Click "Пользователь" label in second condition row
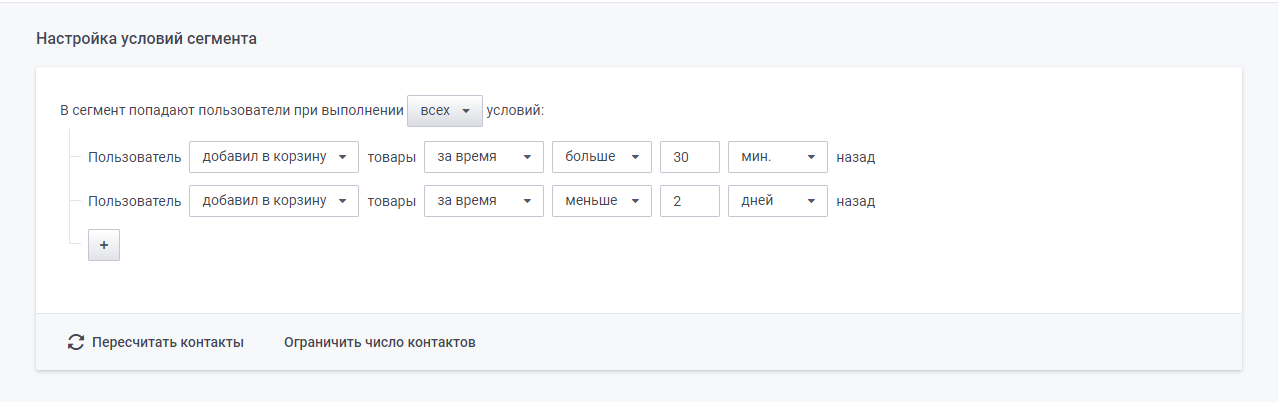This screenshot has width=1278, height=402. click(x=135, y=201)
